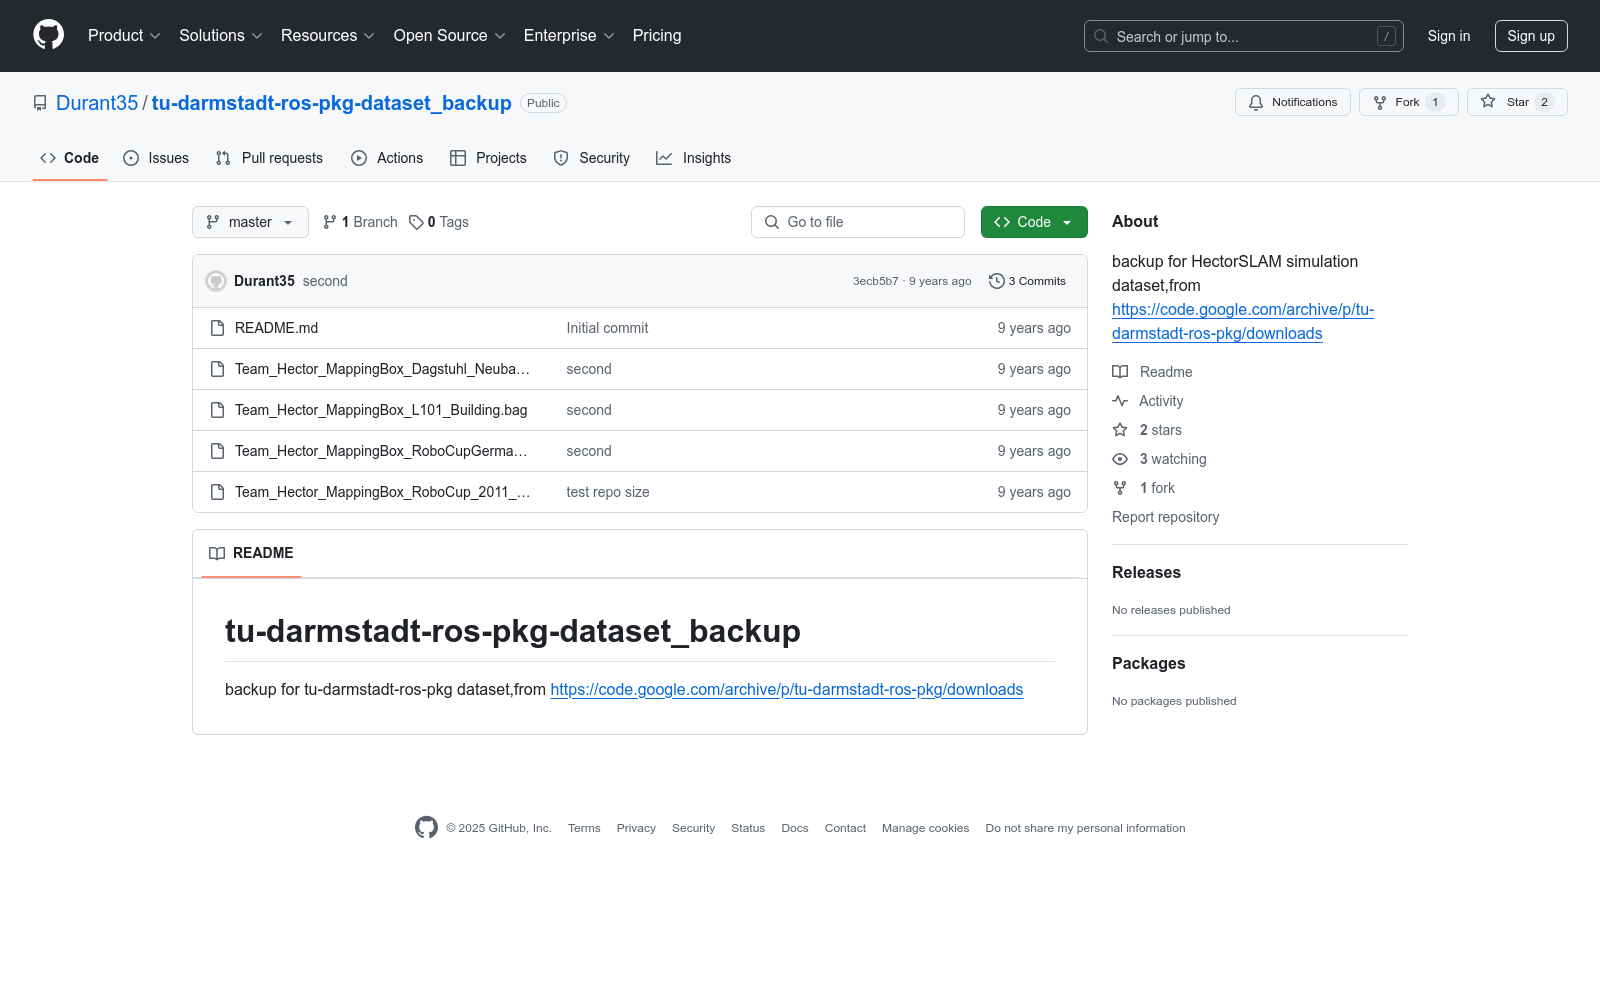Click the Terms footer link
1600x1000 pixels.
click(584, 828)
